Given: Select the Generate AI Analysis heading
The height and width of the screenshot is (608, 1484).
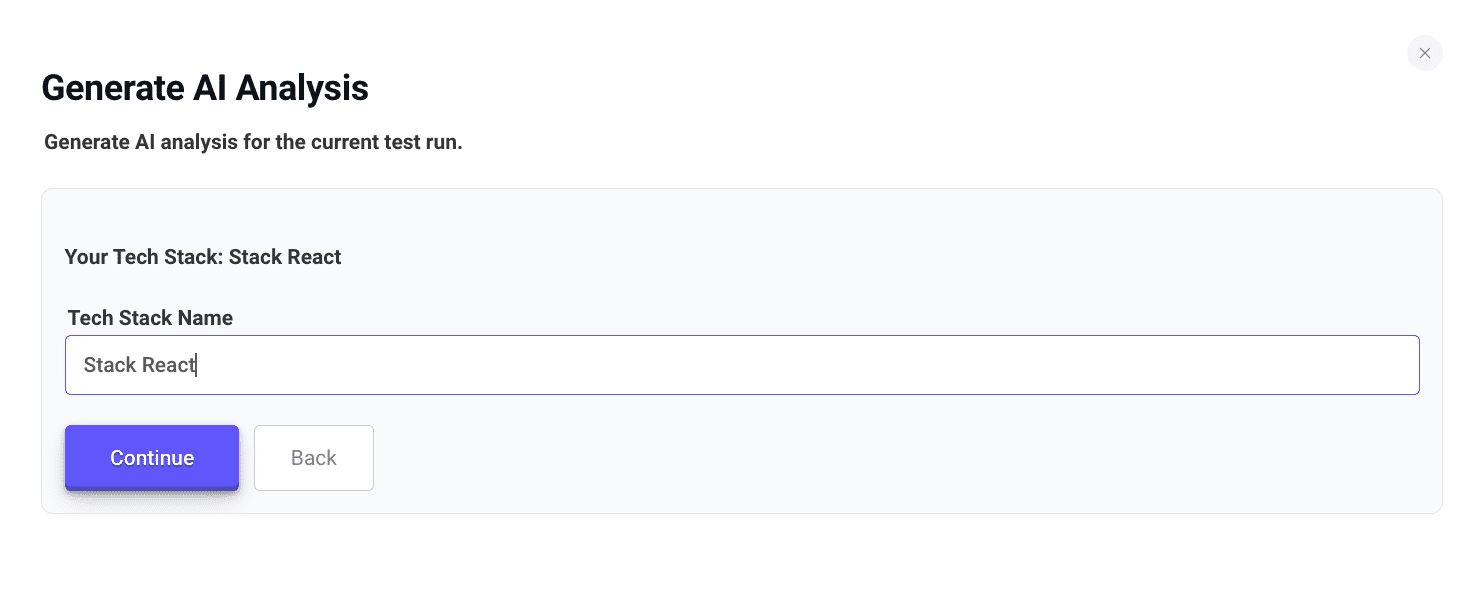Looking at the screenshot, I should coord(205,88).
